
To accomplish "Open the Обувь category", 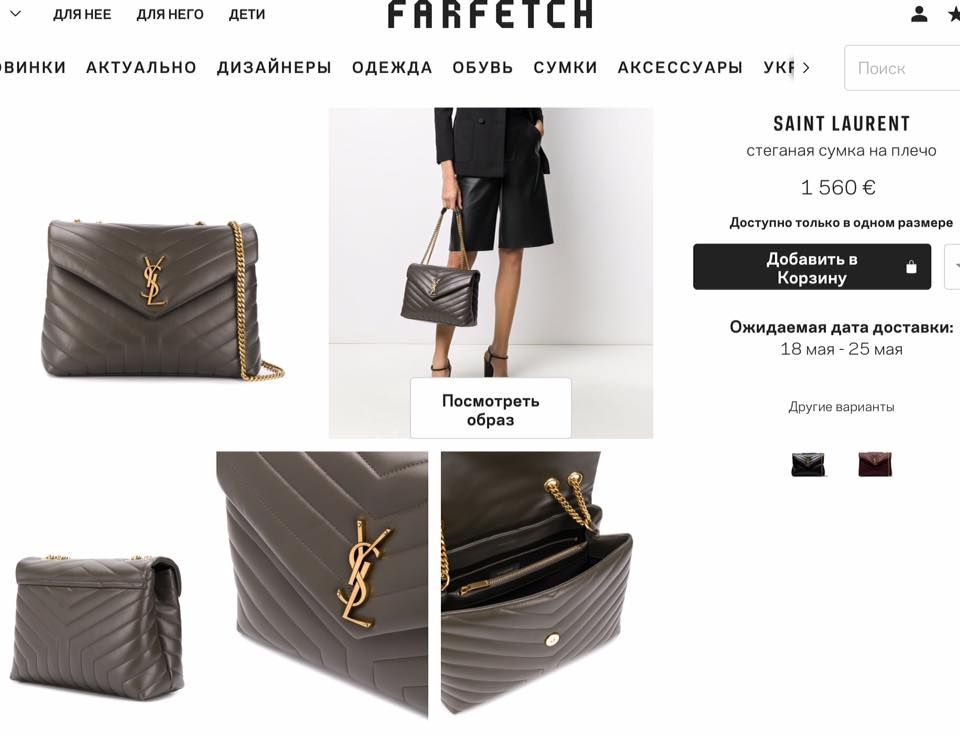I will click(x=482, y=67).
